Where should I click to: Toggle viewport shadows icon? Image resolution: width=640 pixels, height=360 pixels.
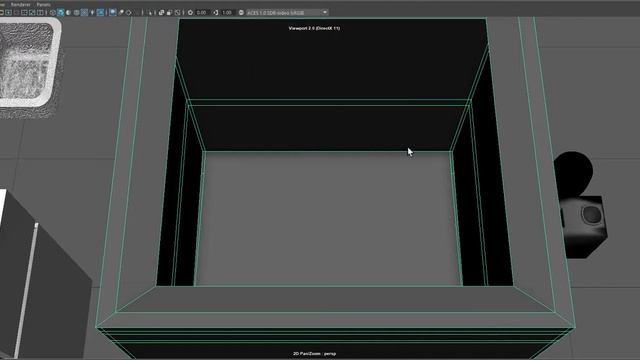[100, 13]
